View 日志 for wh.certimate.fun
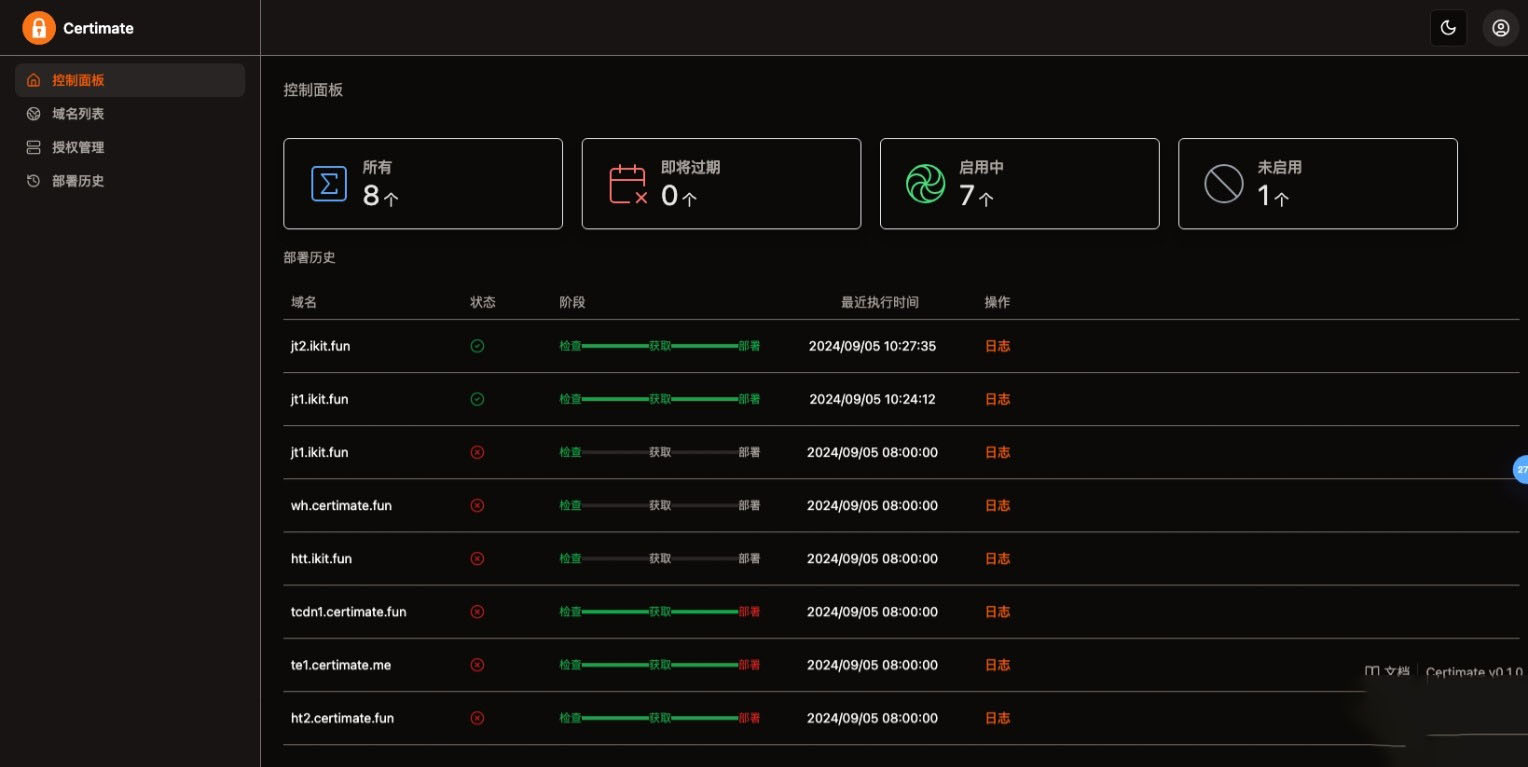 997,505
